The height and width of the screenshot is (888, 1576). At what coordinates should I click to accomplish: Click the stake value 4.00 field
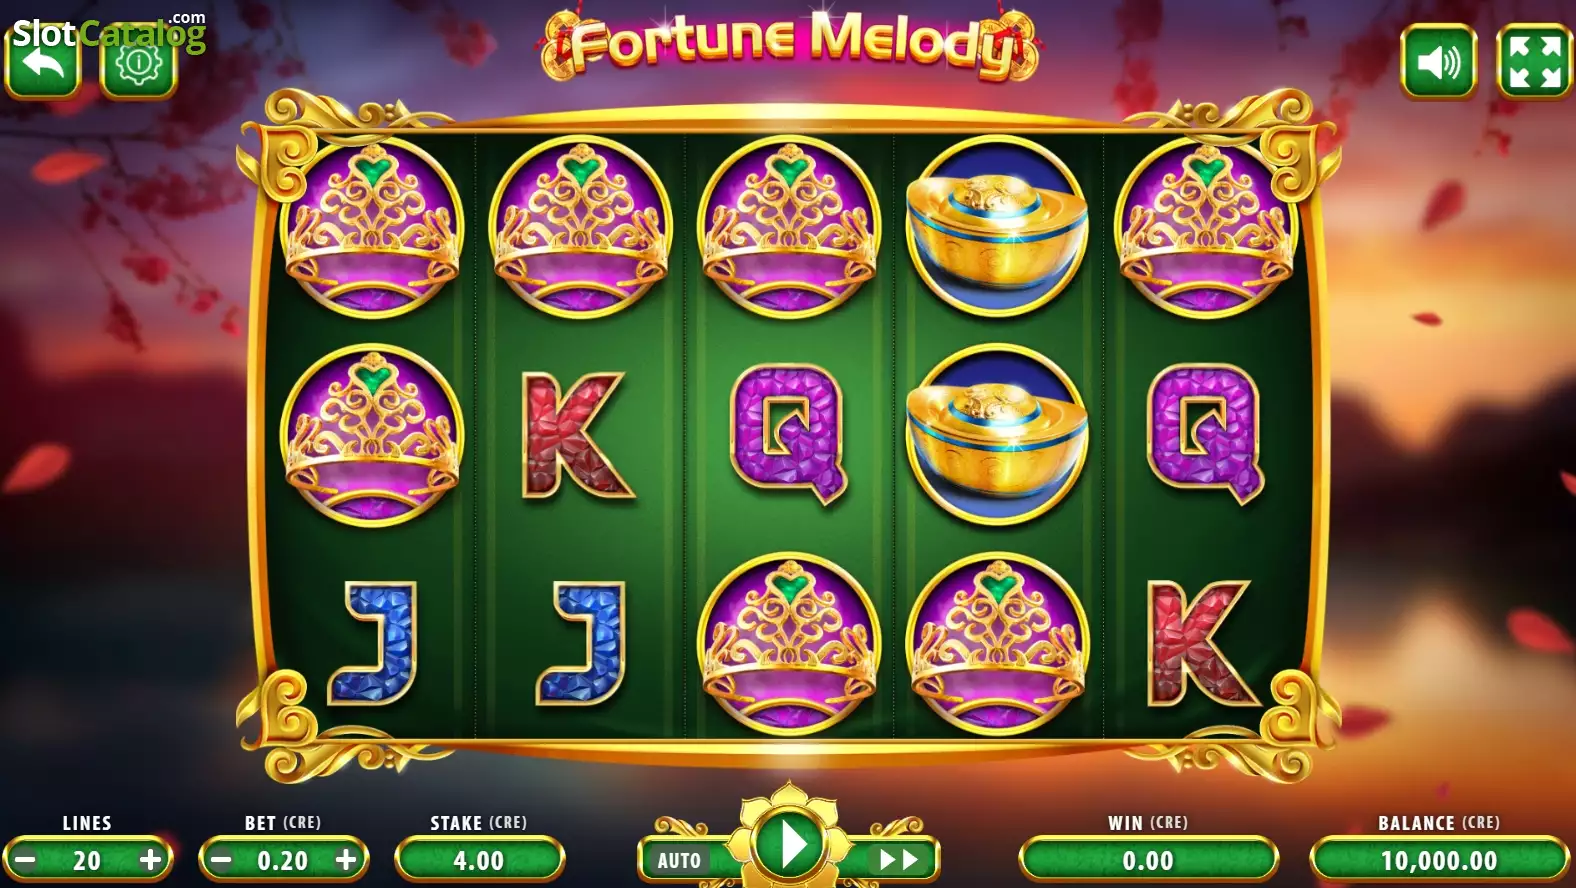(480, 860)
